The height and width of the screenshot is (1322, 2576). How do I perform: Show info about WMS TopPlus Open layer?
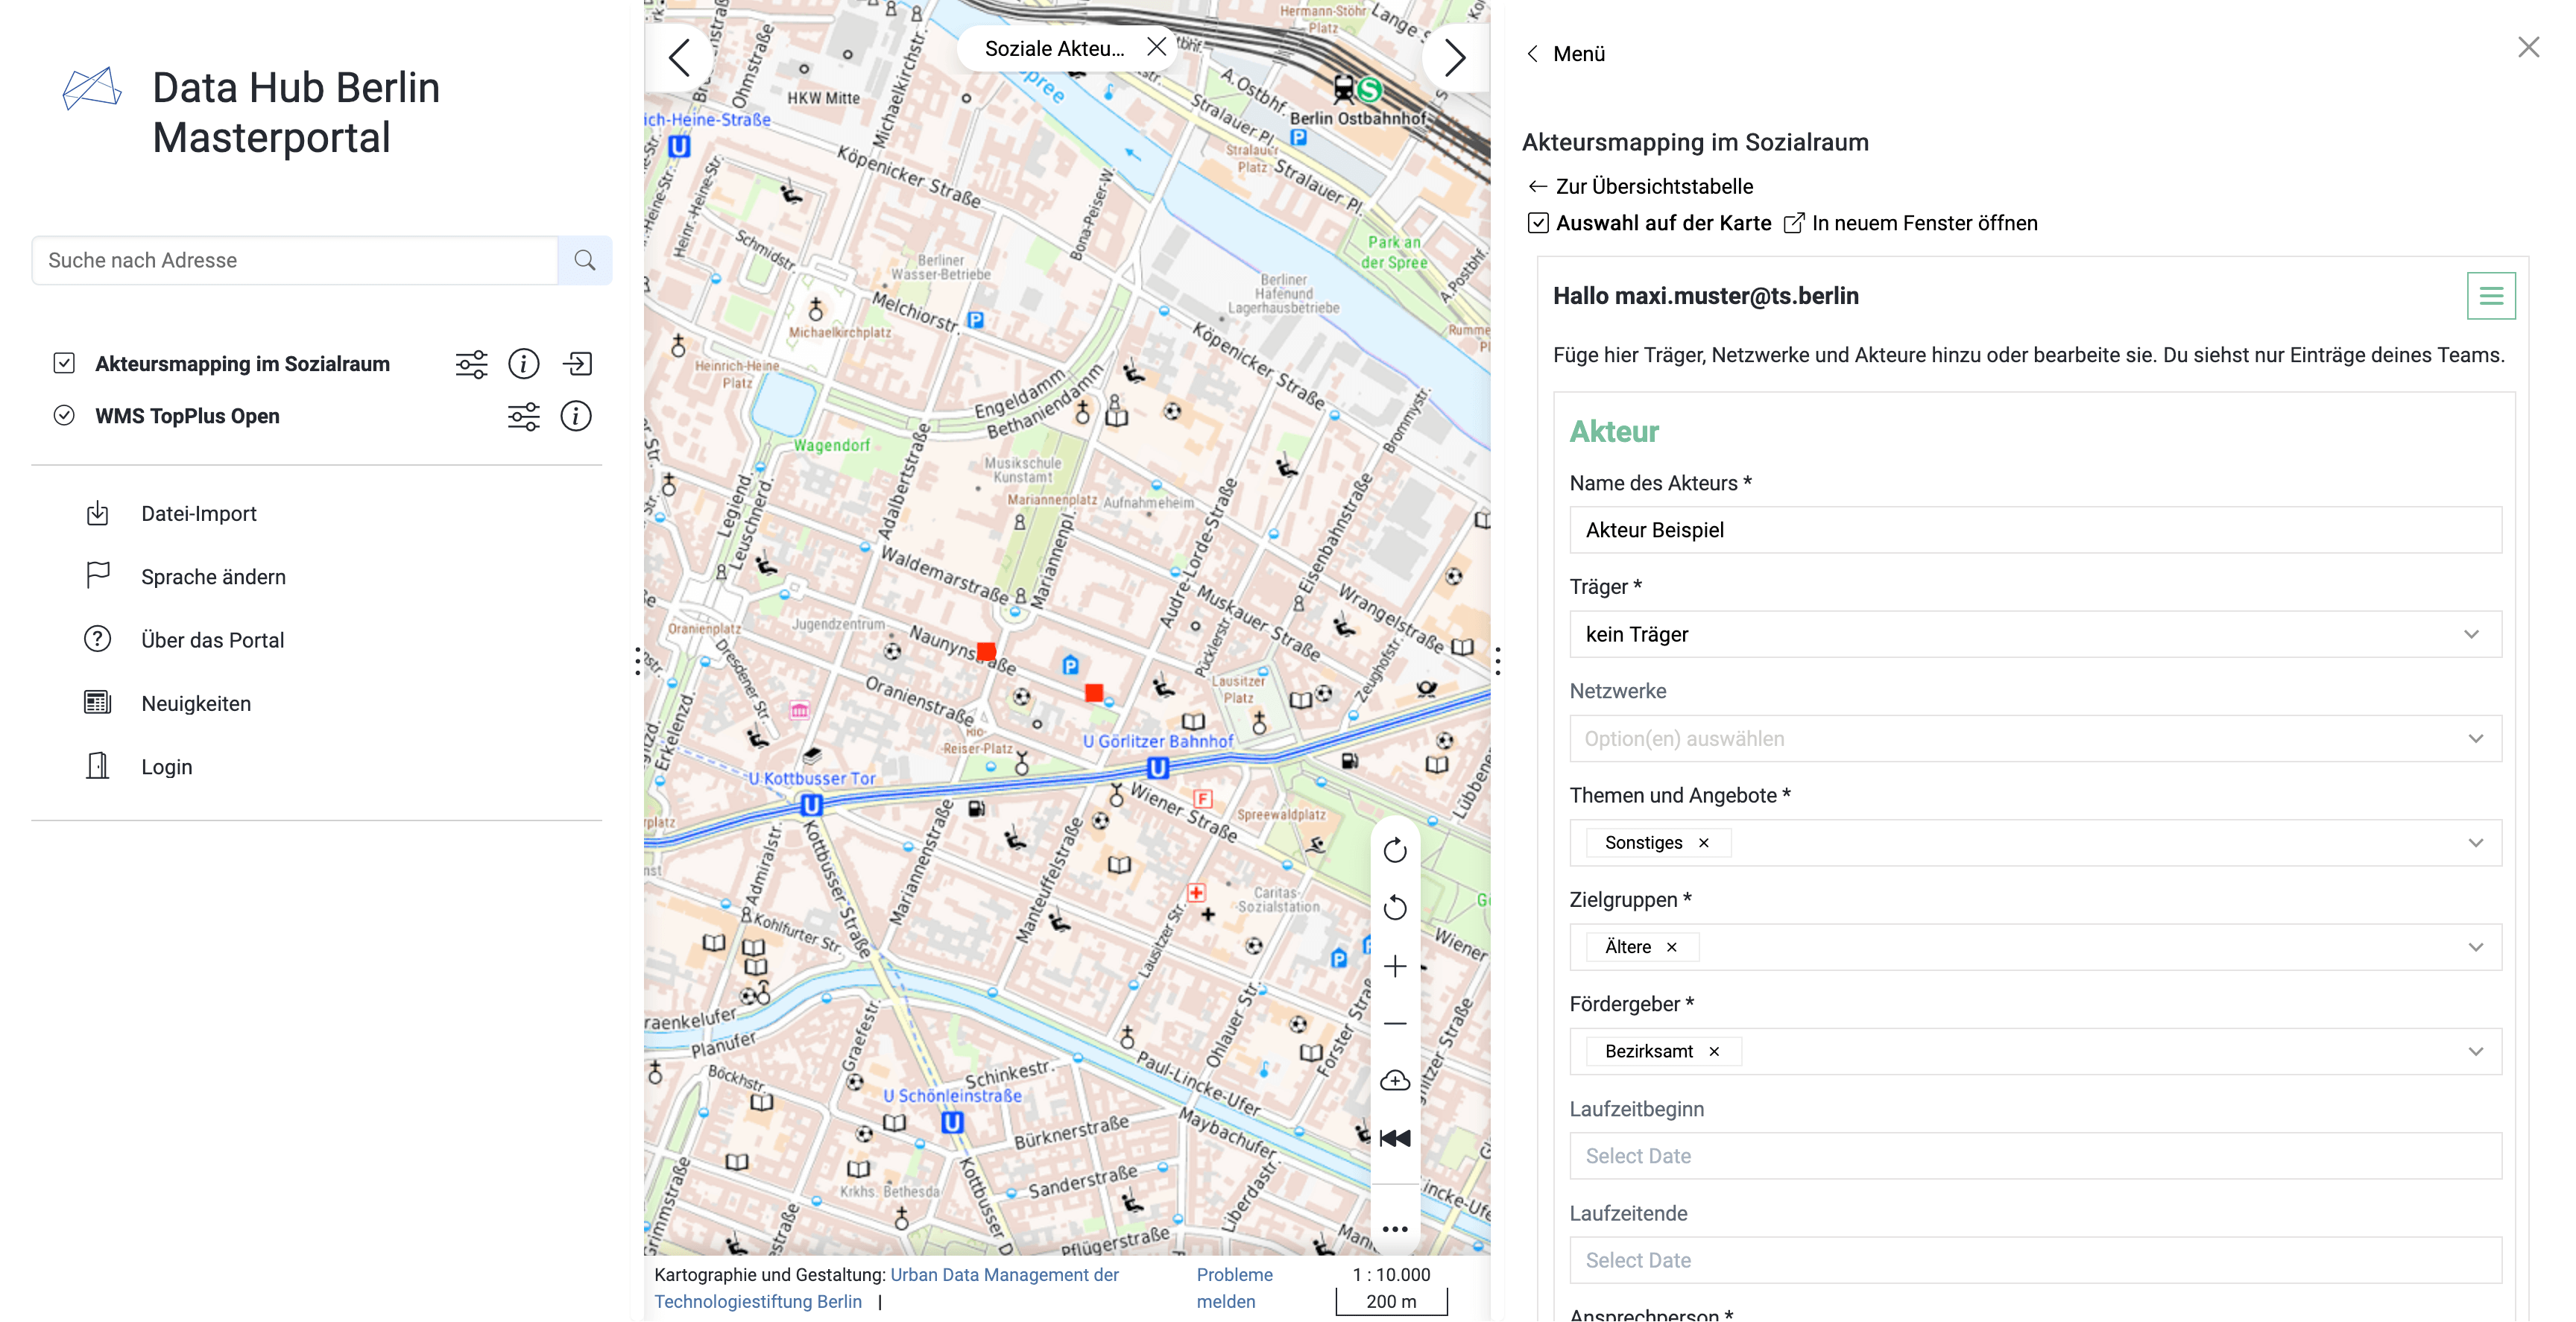[x=575, y=417]
